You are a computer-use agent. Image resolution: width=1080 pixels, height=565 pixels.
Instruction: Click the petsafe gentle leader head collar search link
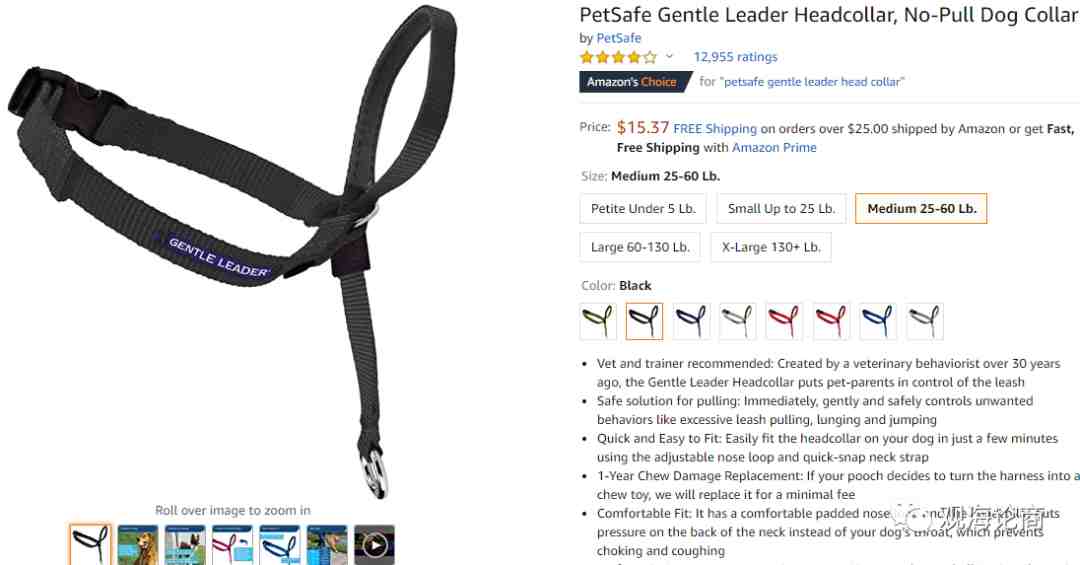click(x=811, y=81)
